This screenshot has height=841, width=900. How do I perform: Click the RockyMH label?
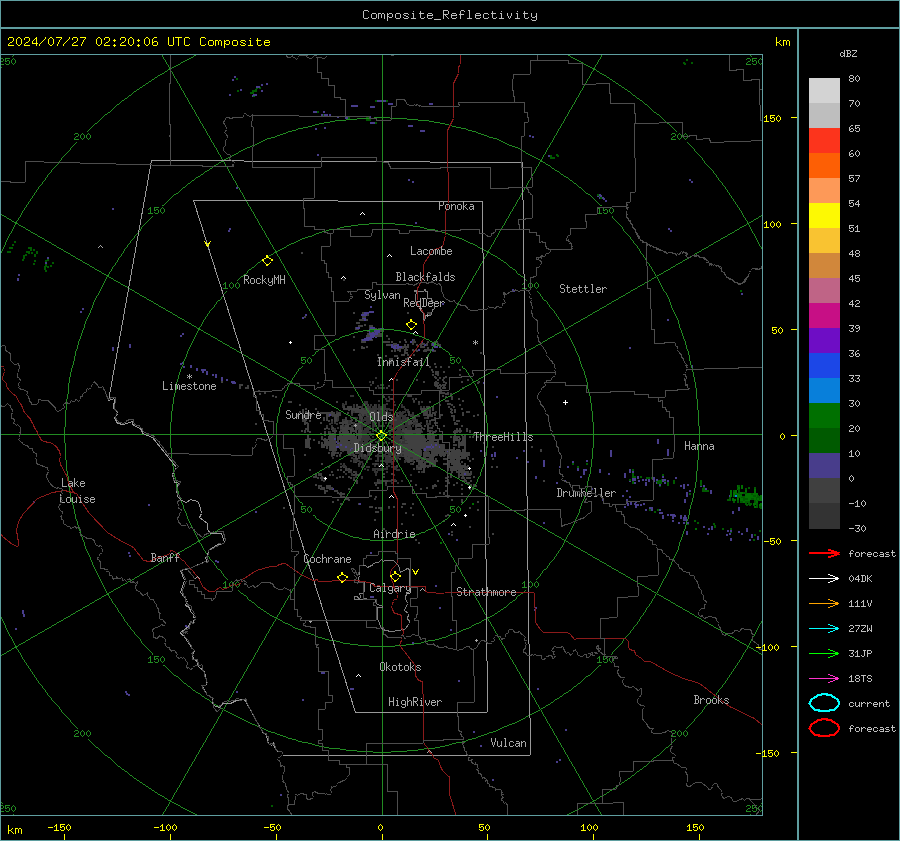(264, 280)
